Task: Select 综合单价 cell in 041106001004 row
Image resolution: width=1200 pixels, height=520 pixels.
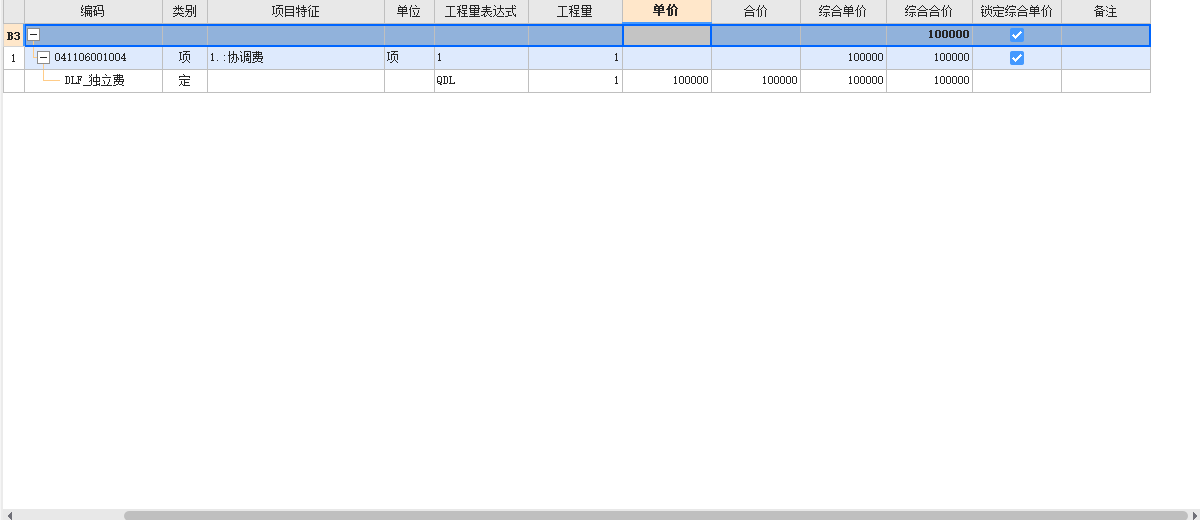Action: pyautogui.click(x=844, y=58)
